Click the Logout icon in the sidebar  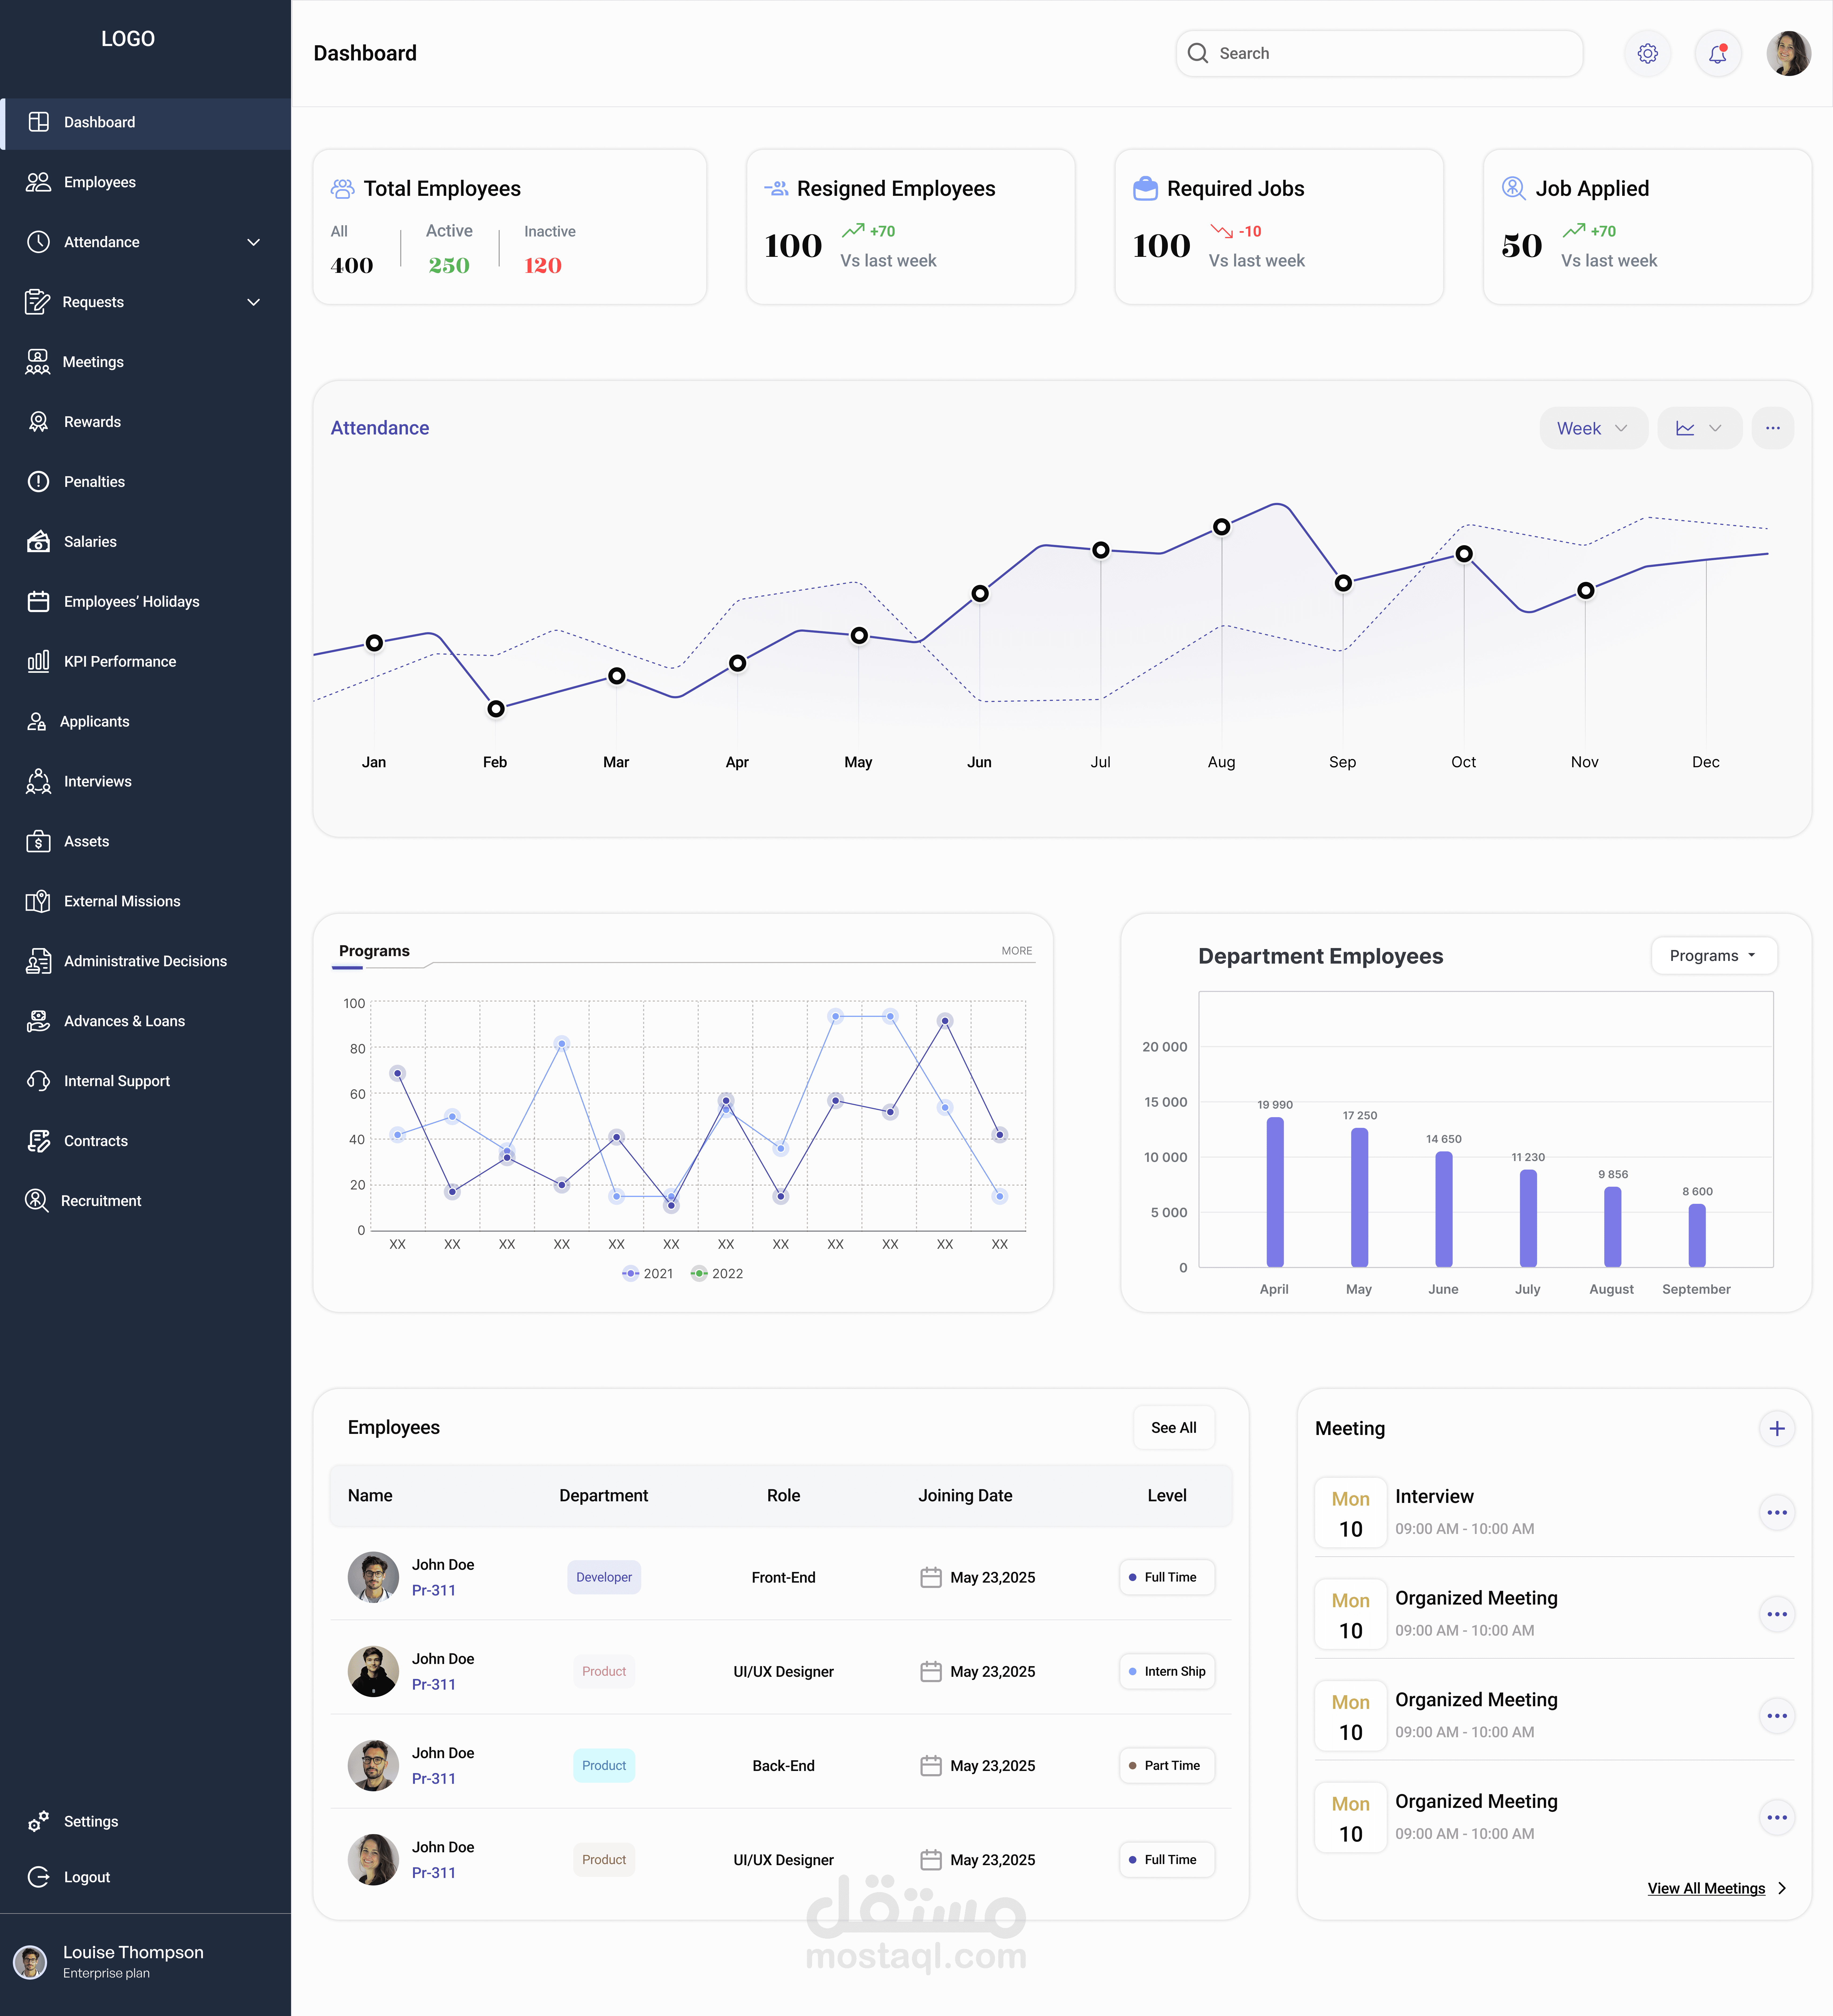click(38, 1877)
